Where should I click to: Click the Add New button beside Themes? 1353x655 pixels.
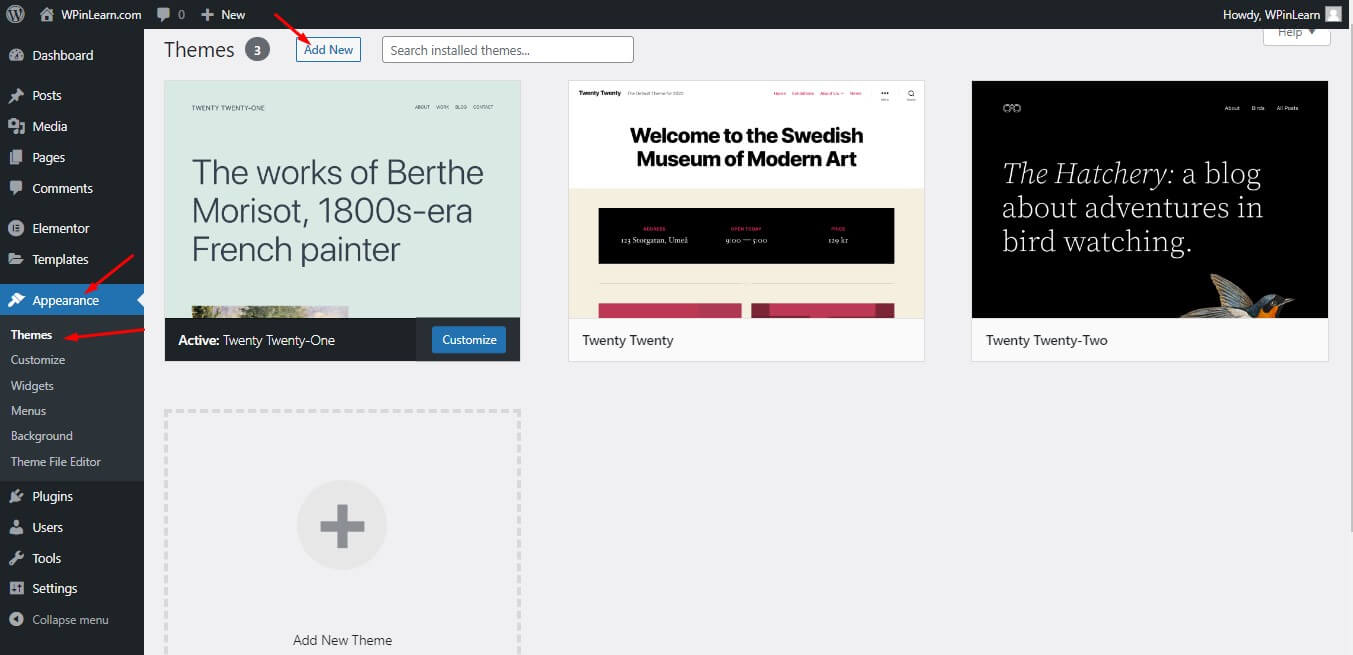tap(328, 49)
